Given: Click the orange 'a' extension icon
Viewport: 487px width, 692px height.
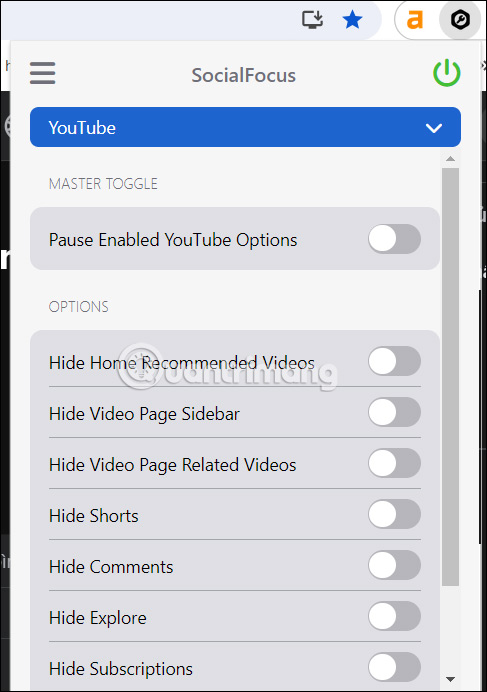Looking at the screenshot, I should (x=415, y=20).
